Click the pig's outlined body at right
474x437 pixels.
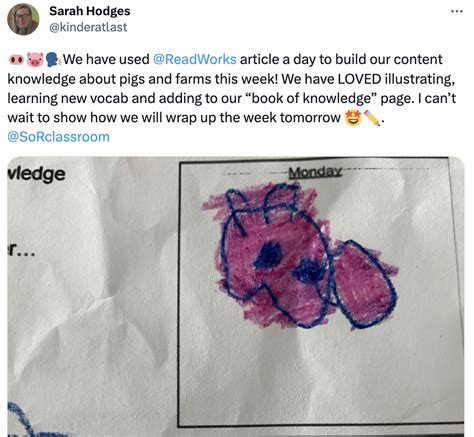(365, 284)
